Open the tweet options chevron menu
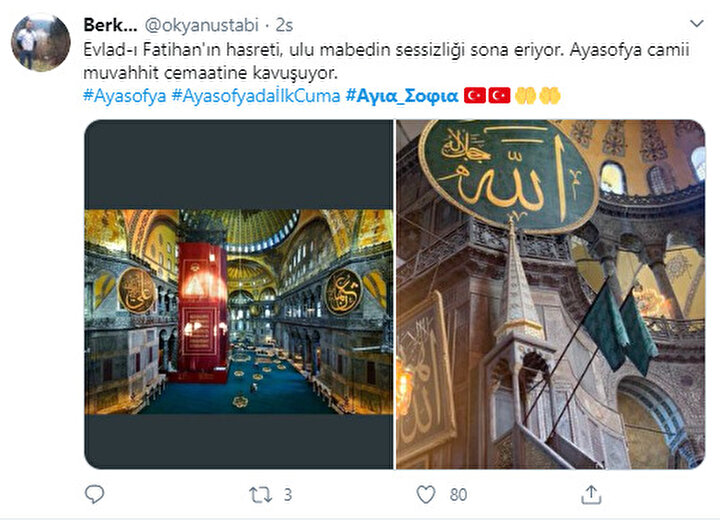Screen dimensions: 720x521 point(697,23)
